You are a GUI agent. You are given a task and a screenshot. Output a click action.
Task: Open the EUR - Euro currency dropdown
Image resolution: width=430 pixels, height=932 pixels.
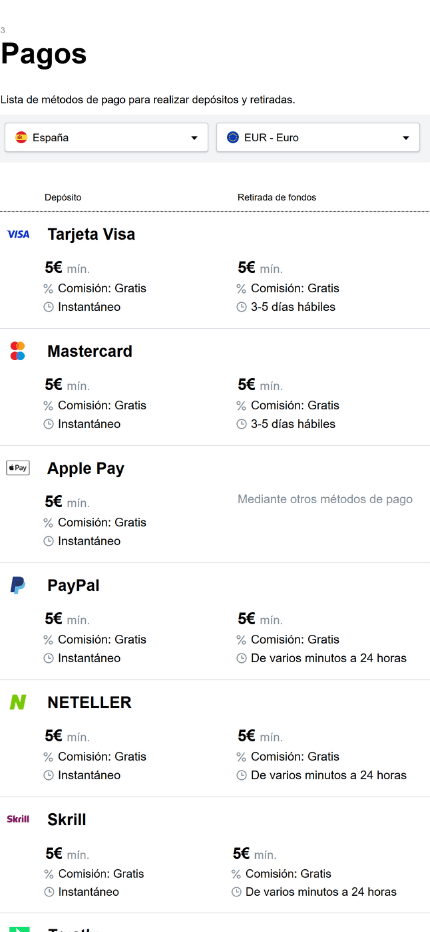318,137
